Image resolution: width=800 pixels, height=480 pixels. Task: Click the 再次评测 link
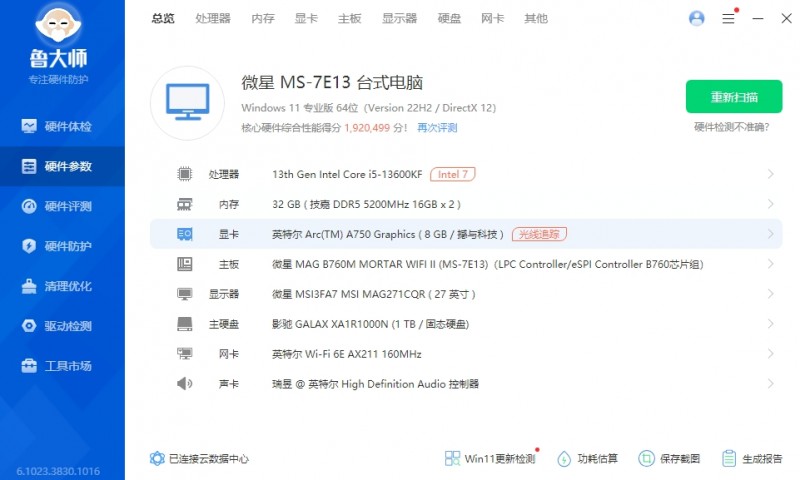[437, 128]
